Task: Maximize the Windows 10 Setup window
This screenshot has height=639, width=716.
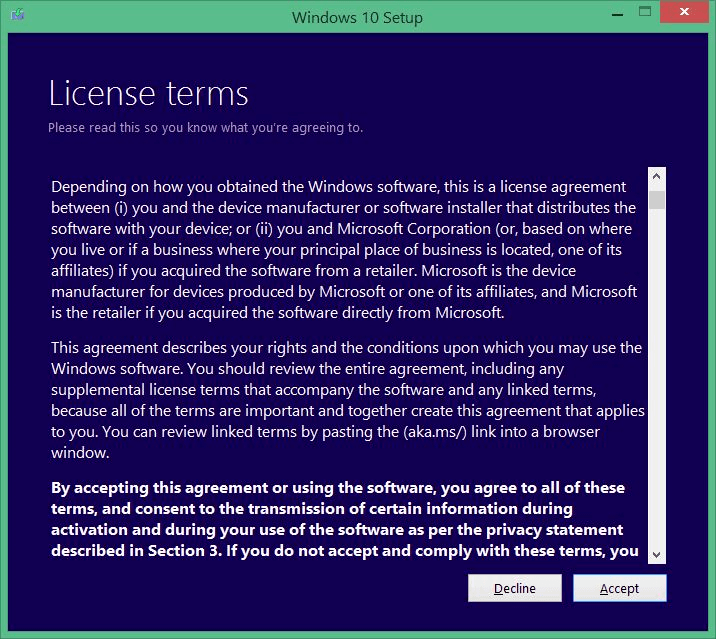Action: [x=645, y=12]
